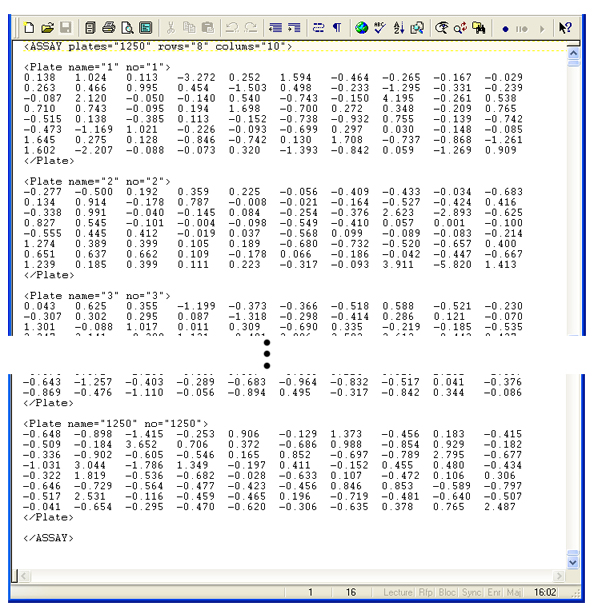Print the document with the printer icon

(108, 28)
